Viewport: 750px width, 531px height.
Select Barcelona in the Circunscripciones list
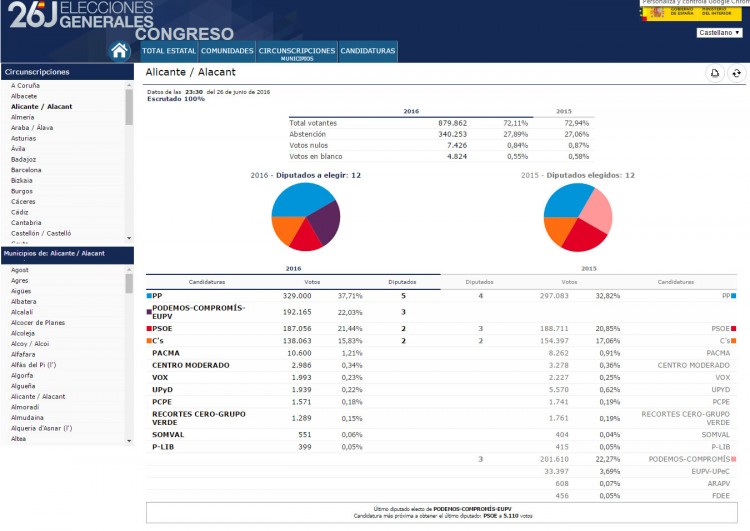click(26, 170)
